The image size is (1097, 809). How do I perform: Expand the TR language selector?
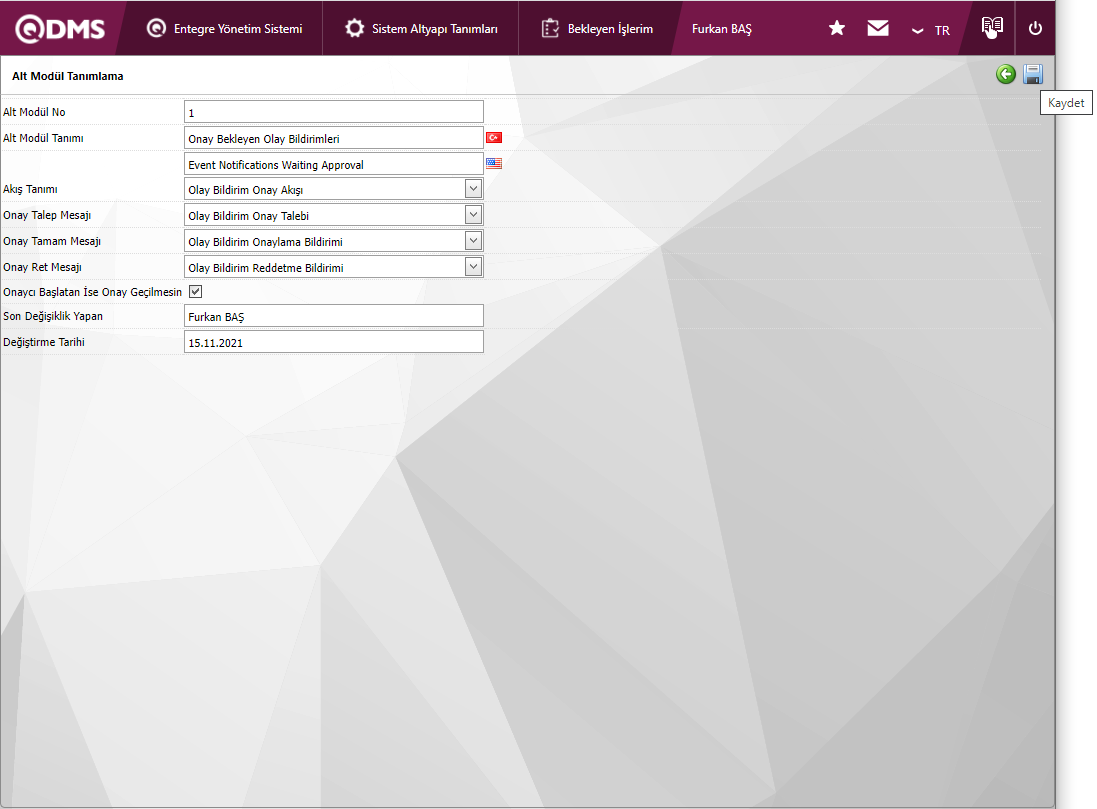(x=930, y=30)
